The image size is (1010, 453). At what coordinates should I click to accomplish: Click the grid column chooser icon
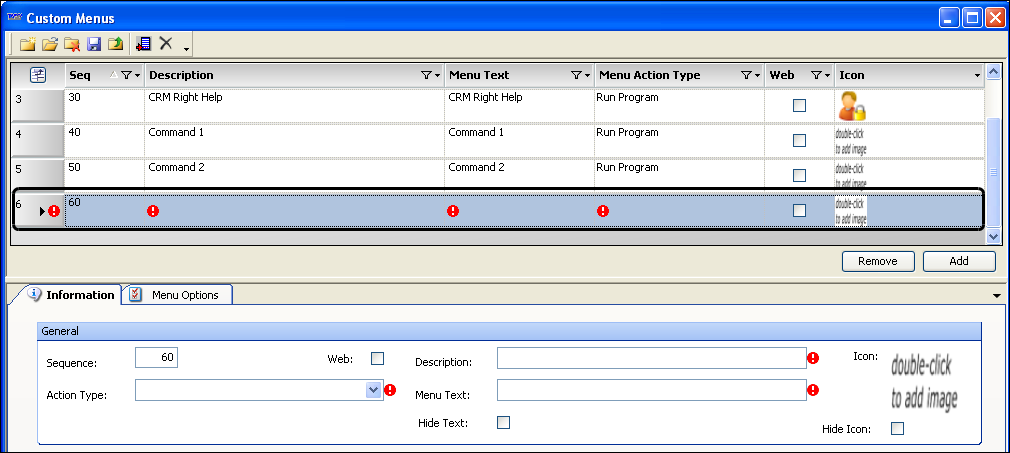[38, 75]
